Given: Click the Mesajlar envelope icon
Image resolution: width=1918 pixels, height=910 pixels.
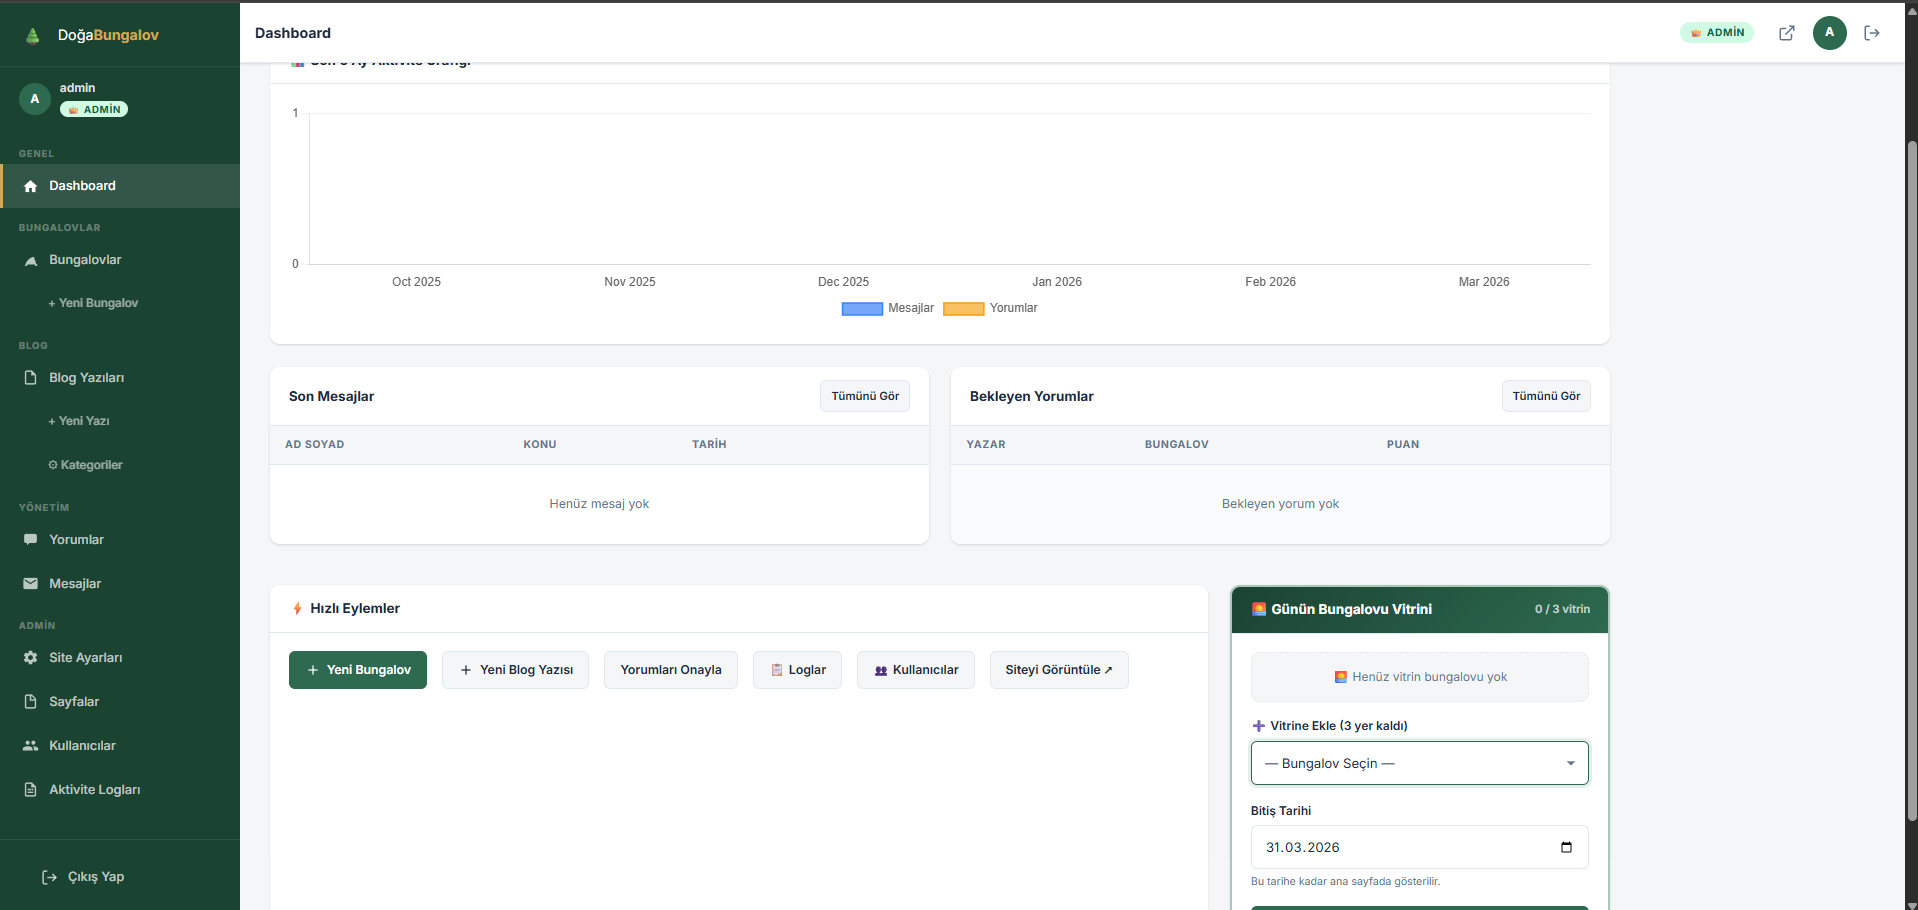Looking at the screenshot, I should pyautogui.click(x=31, y=584).
